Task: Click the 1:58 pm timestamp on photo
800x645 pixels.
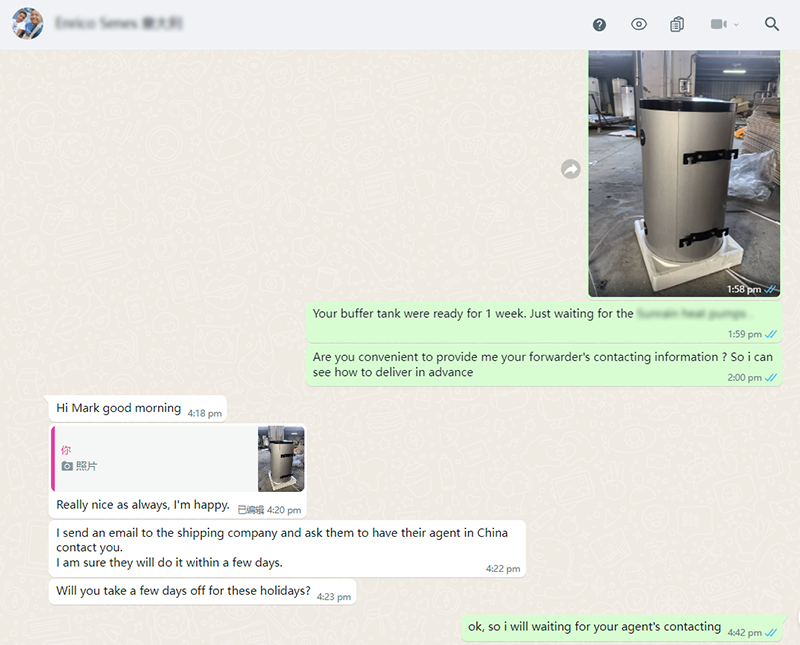Action: click(744, 289)
